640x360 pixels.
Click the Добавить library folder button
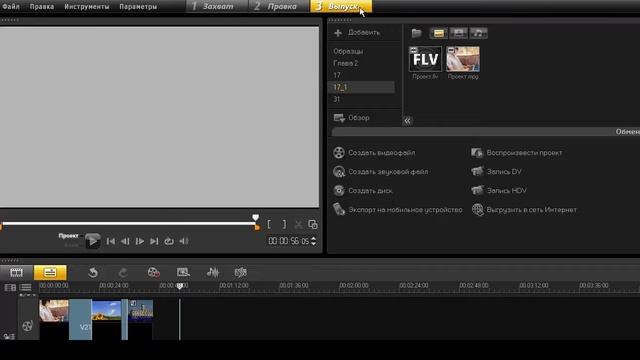pos(357,33)
